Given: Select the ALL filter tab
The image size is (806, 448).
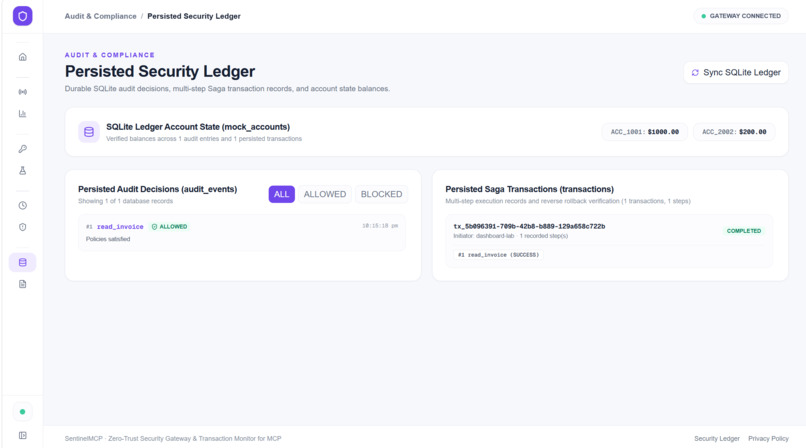Looking at the screenshot, I should [x=282, y=194].
